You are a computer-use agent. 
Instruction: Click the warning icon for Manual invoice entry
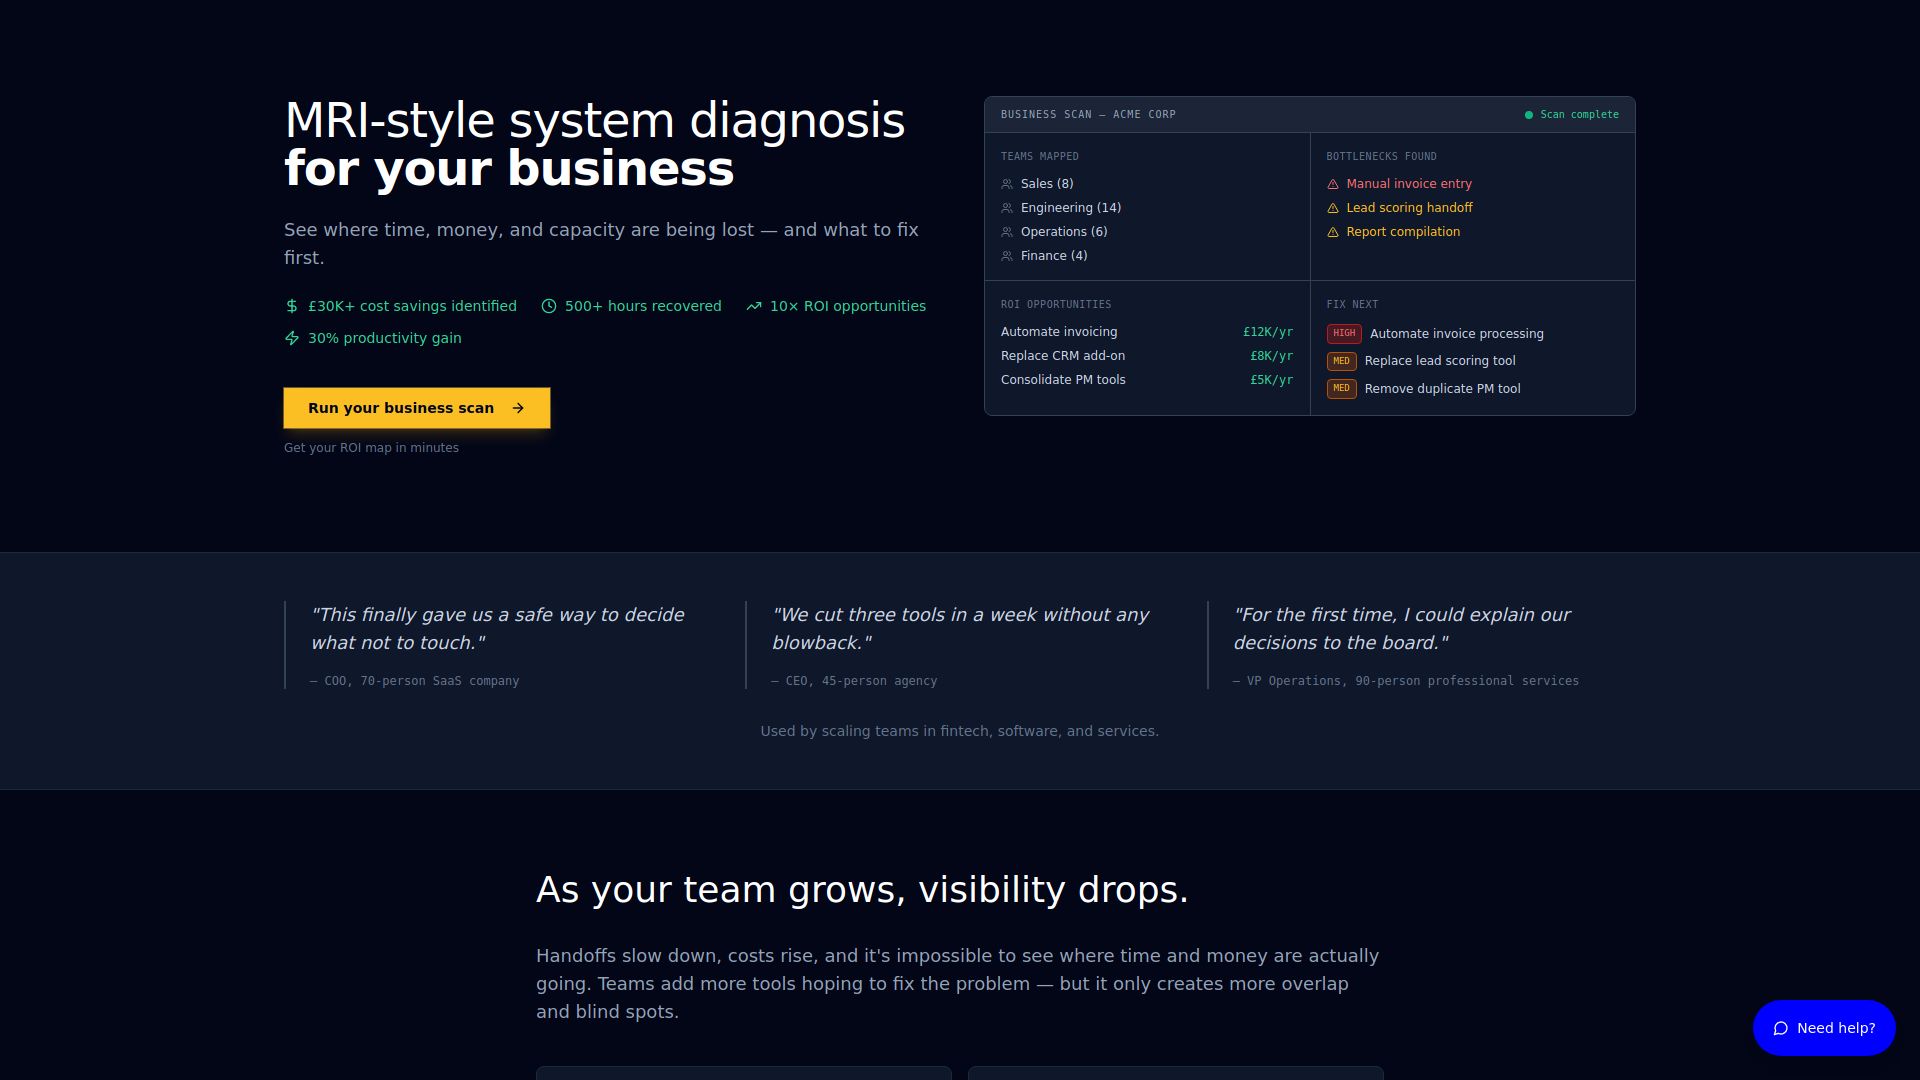[1333, 184]
